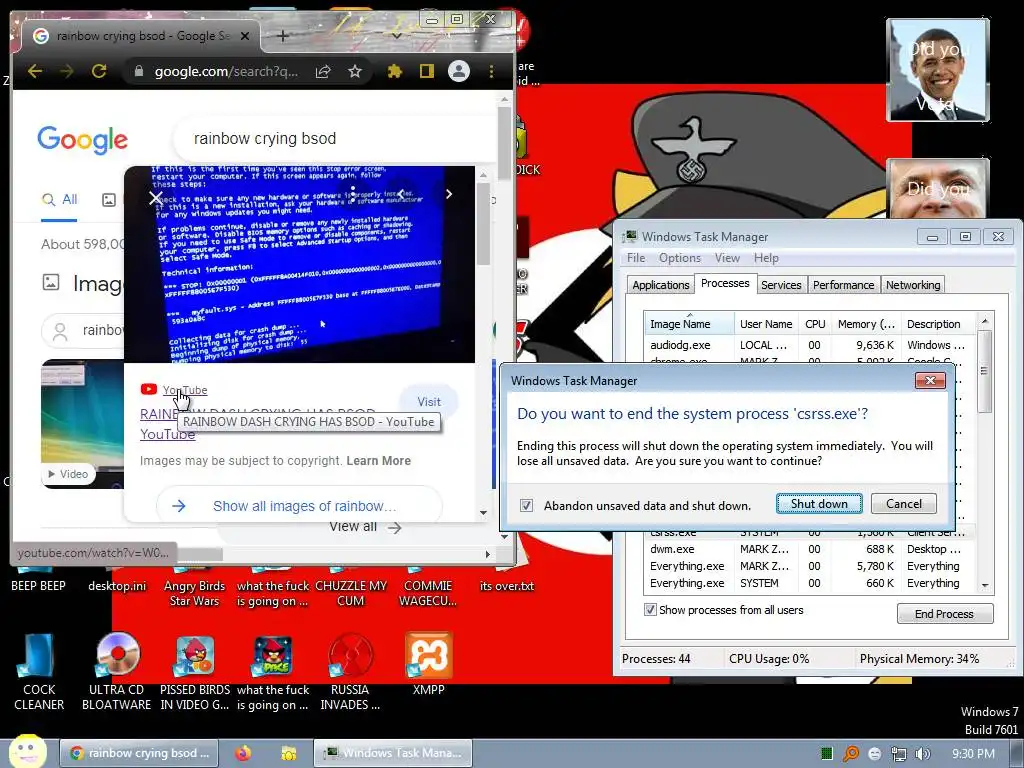
Task: Switch to Task Manager taskbar button
Action: (392, 753)
